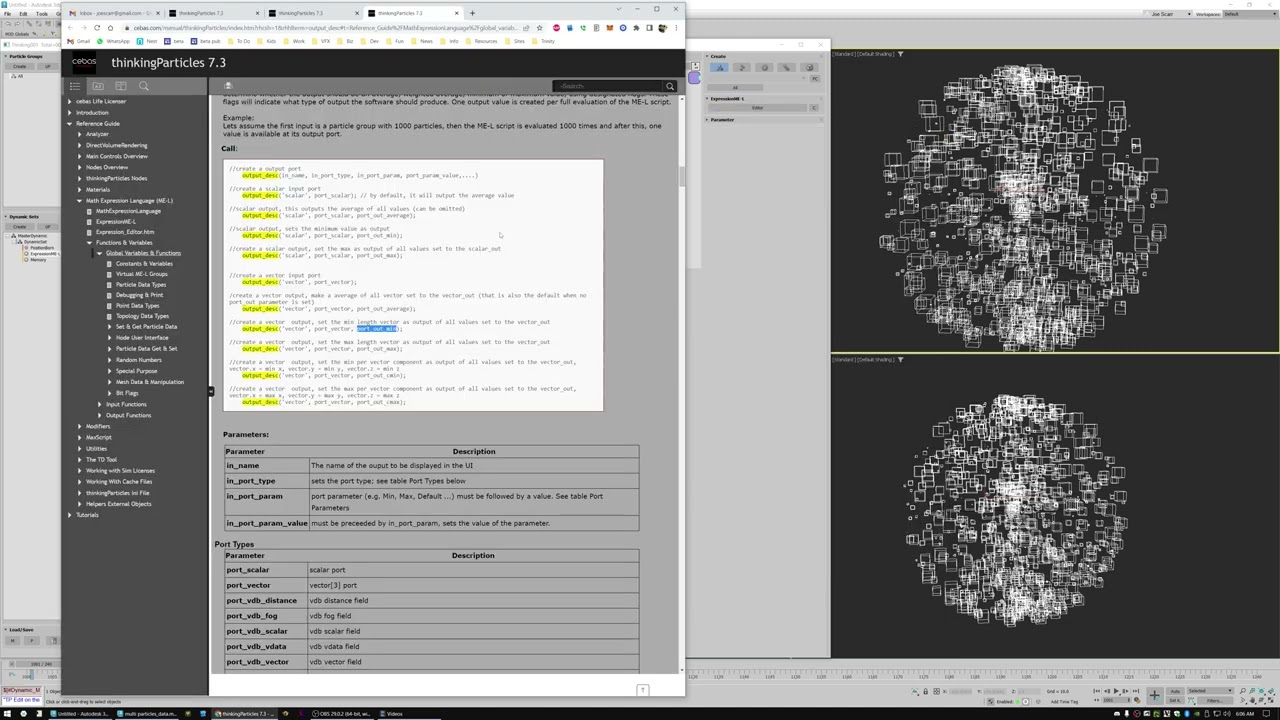
Task: Expand the Tutorials section
Action: tap(70, 515)
